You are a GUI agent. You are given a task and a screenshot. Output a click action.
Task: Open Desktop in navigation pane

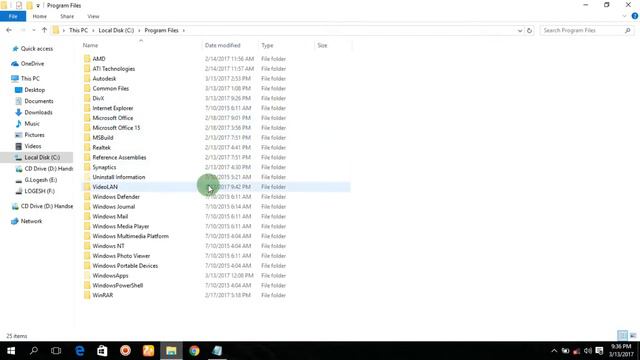point(34,90)
